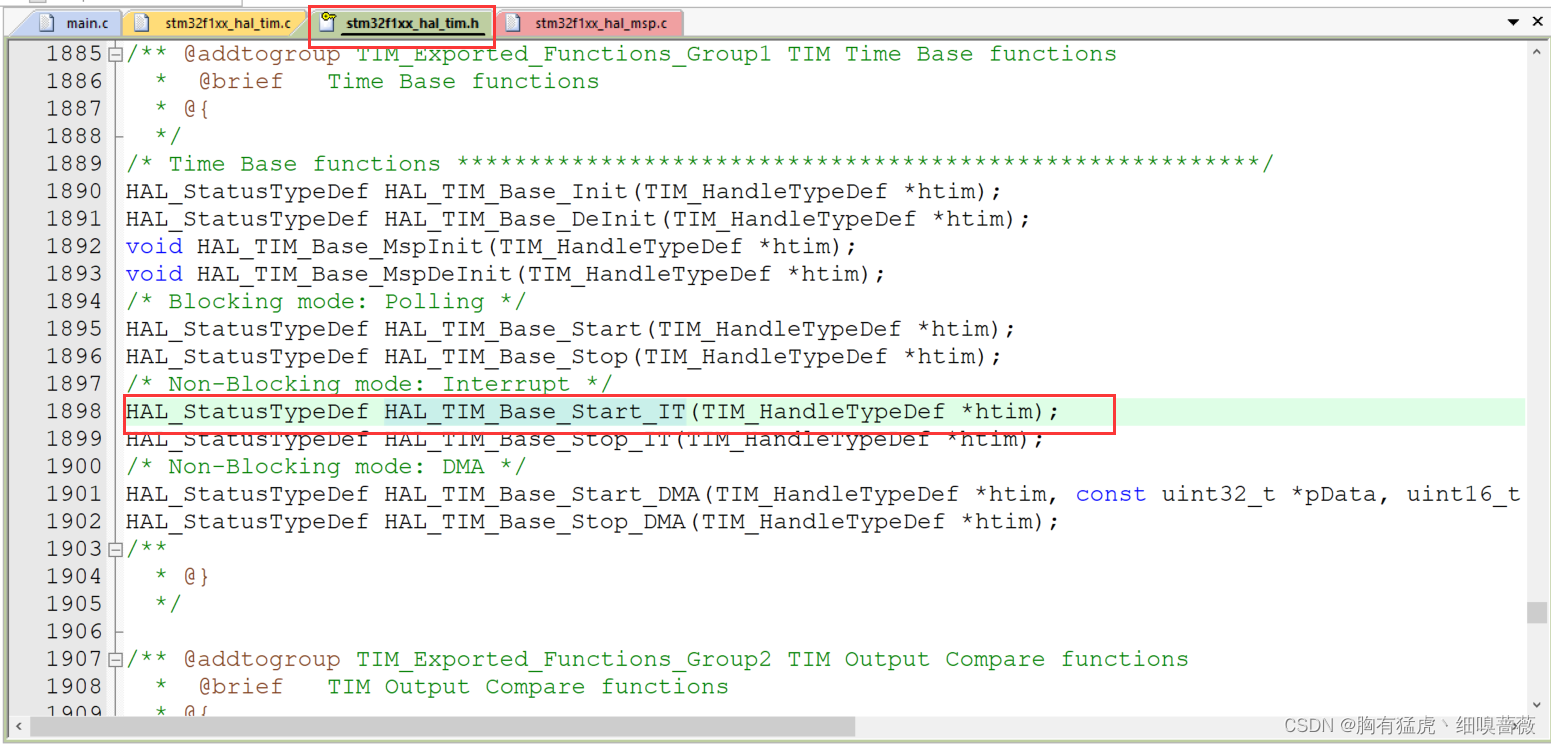The width and height of the screenshot is (1551, 744).
Task: Click line number 1898 in the margin
Action: [x=77, y=411]
